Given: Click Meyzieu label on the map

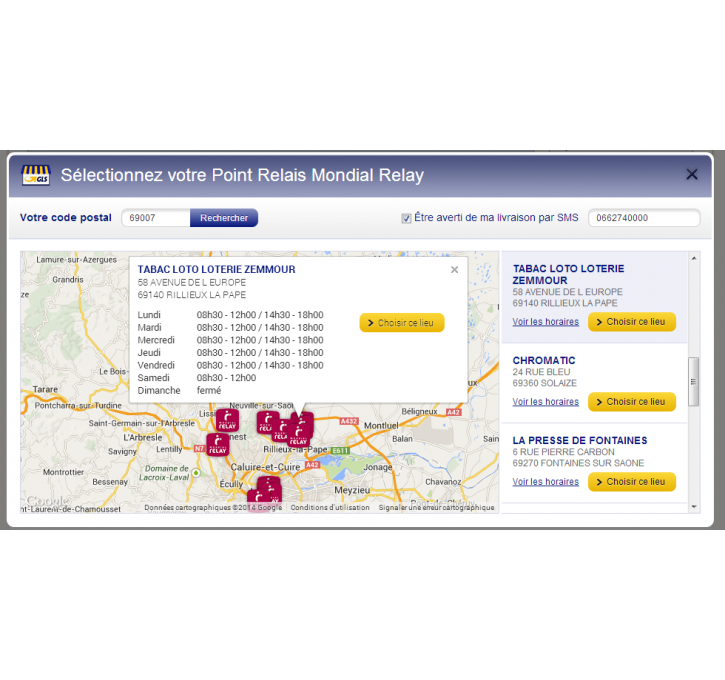Looking at the screenshot, I should (352, 490).
